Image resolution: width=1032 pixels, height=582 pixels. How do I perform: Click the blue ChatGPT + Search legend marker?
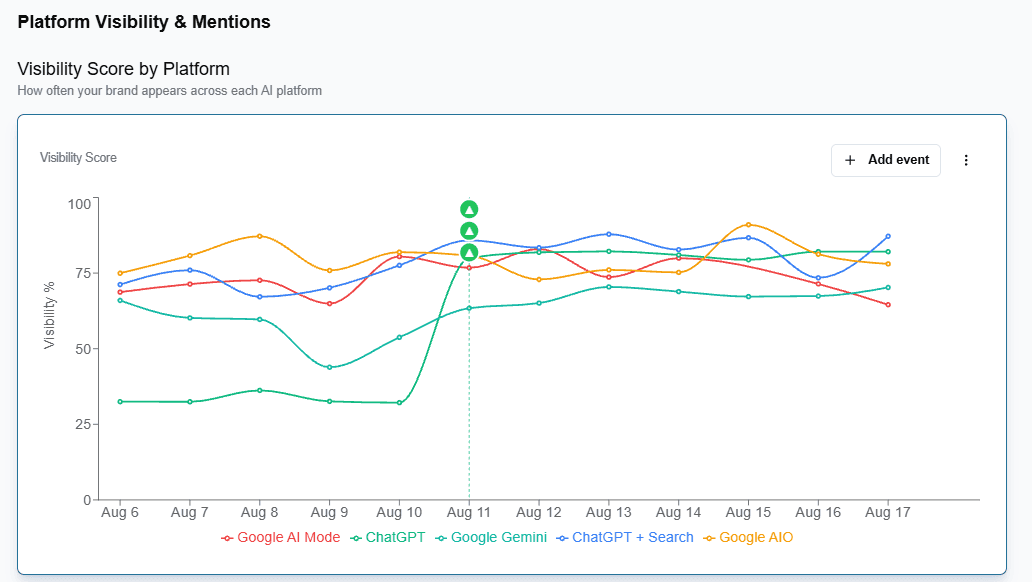point(562,538)
